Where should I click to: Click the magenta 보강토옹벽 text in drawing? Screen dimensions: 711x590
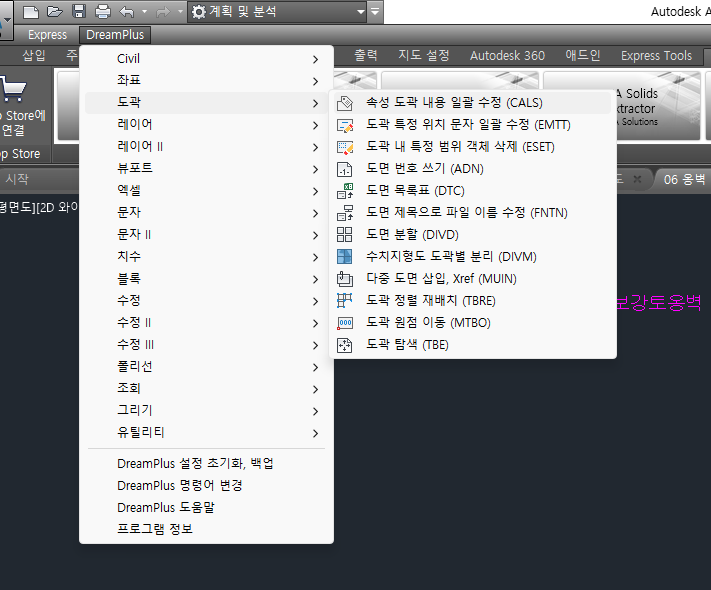click(659, 302)
